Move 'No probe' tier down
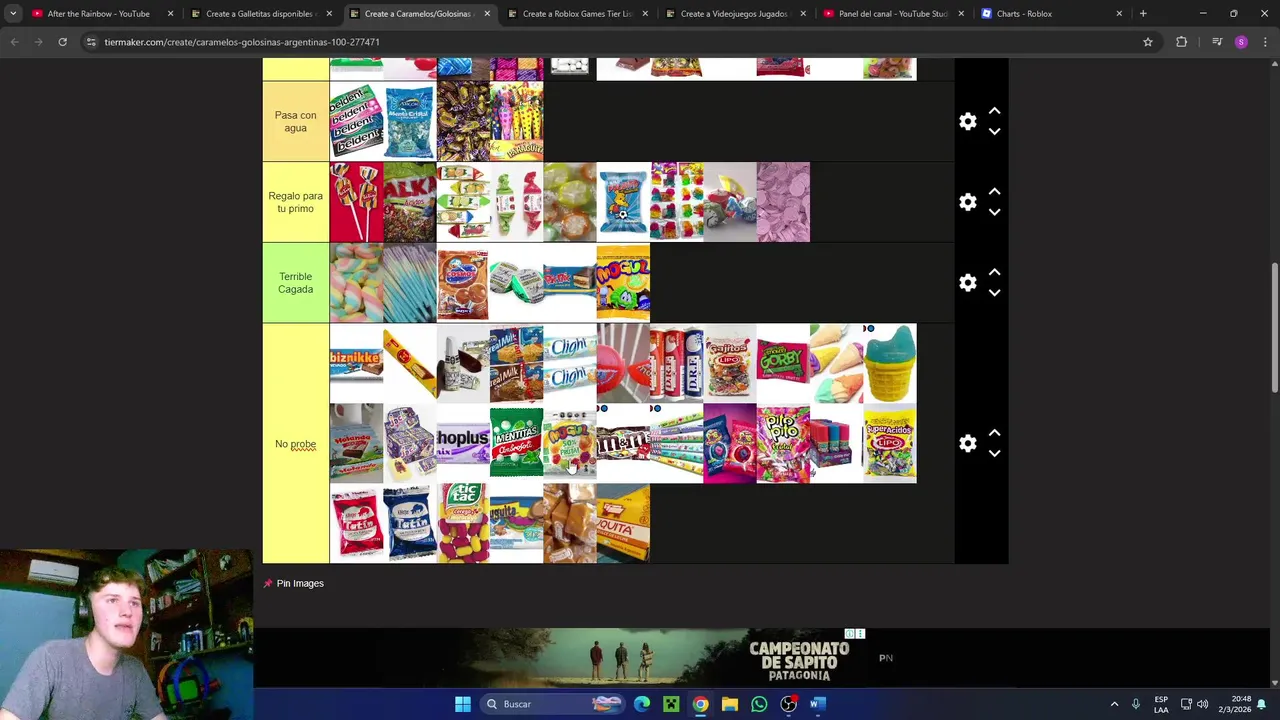Viewport: 1280px width, 720px height. click(994, 454)
